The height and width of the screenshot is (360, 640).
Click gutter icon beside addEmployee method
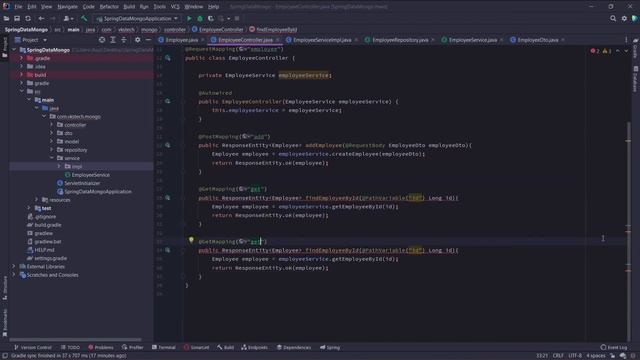click(168, 145)
